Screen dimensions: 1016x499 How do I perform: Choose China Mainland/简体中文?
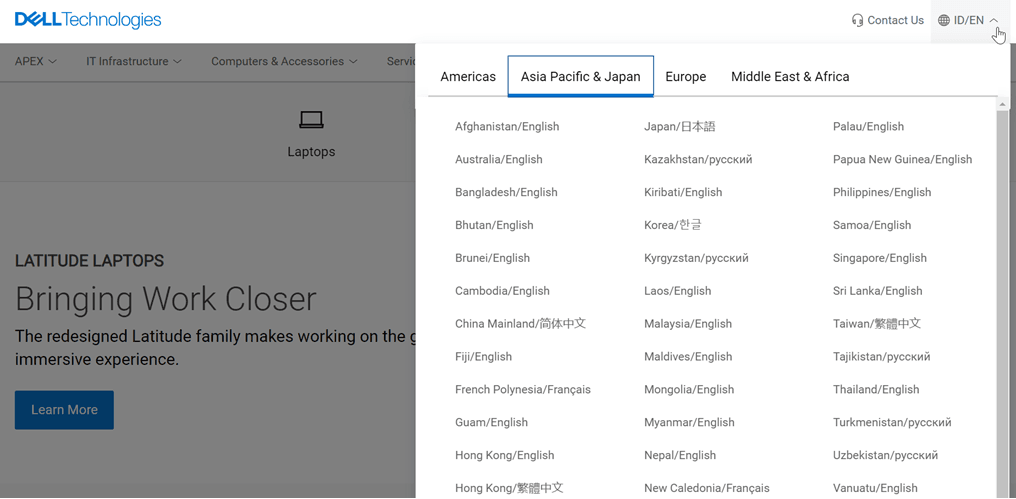coord(520,323)
